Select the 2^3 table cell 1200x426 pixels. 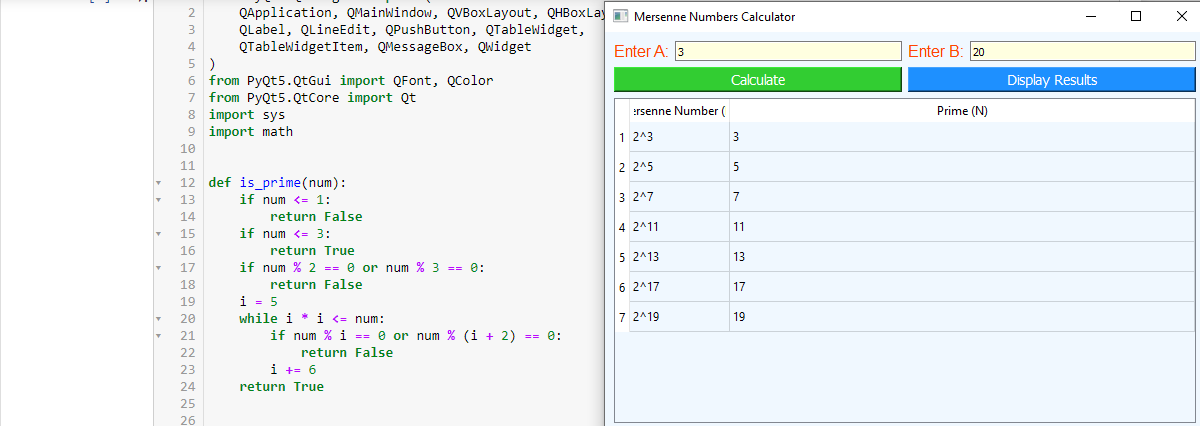pos(679,137)
